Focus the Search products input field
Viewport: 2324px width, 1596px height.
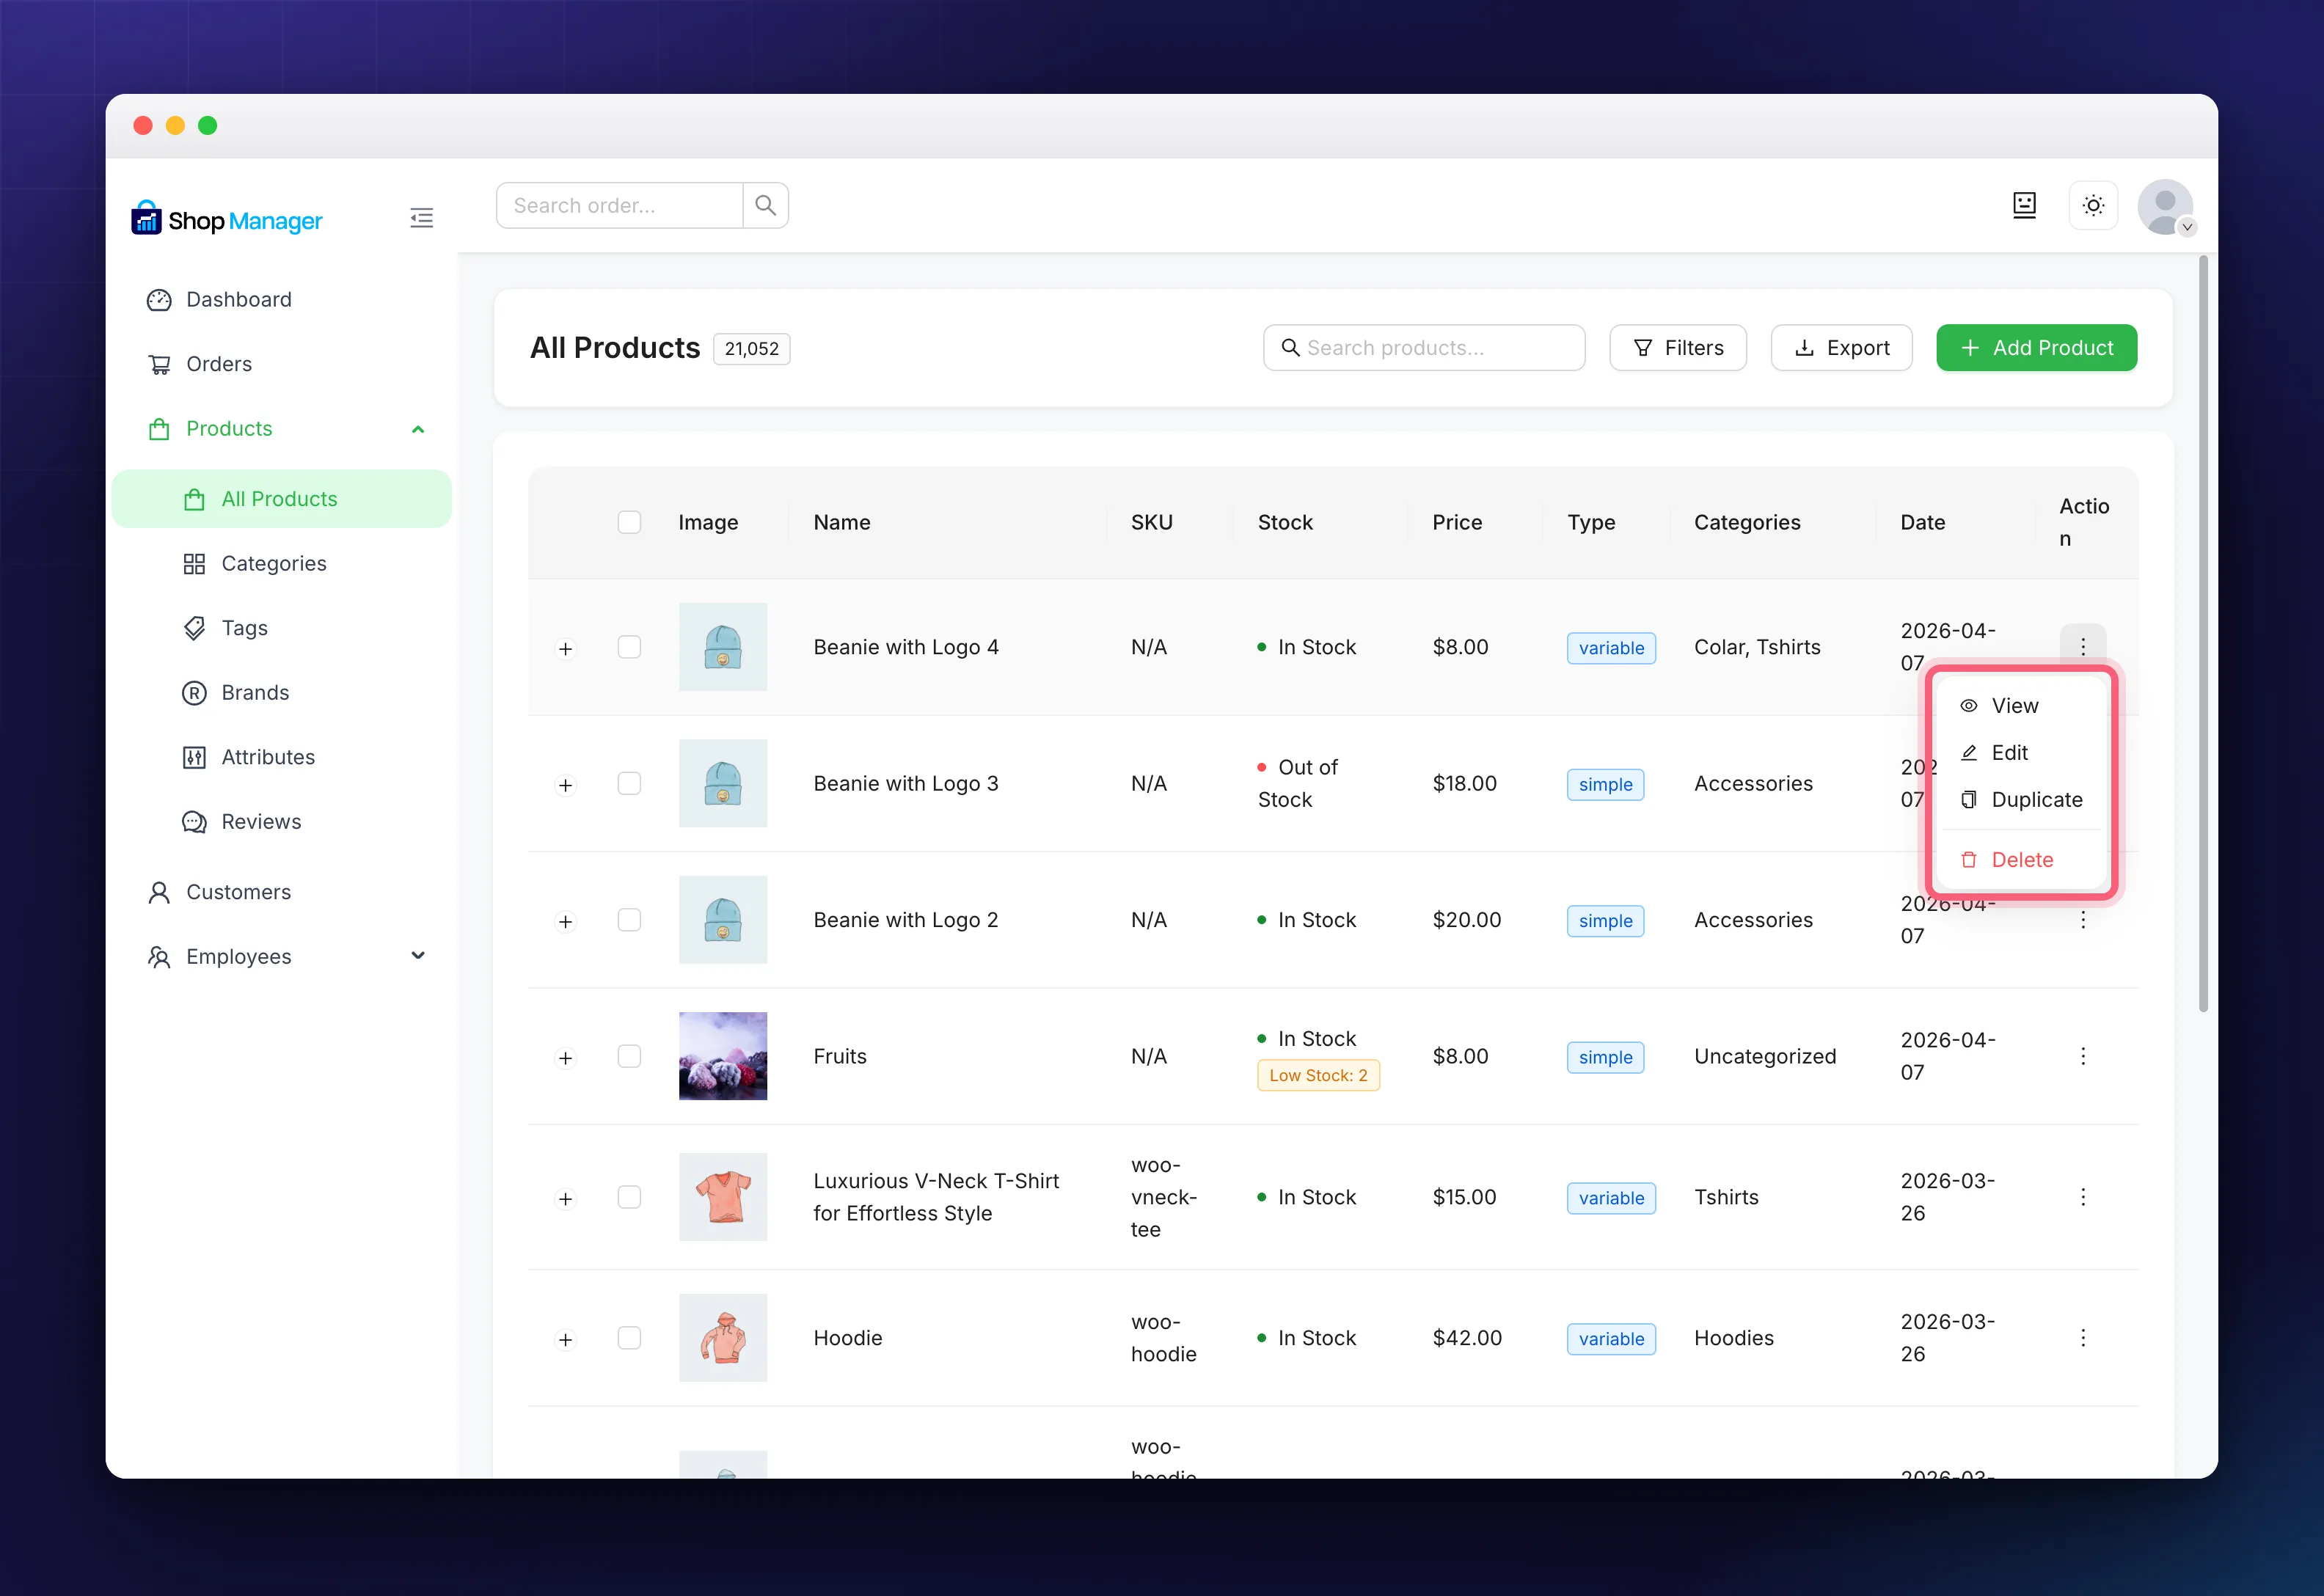tap(1424, 348)
